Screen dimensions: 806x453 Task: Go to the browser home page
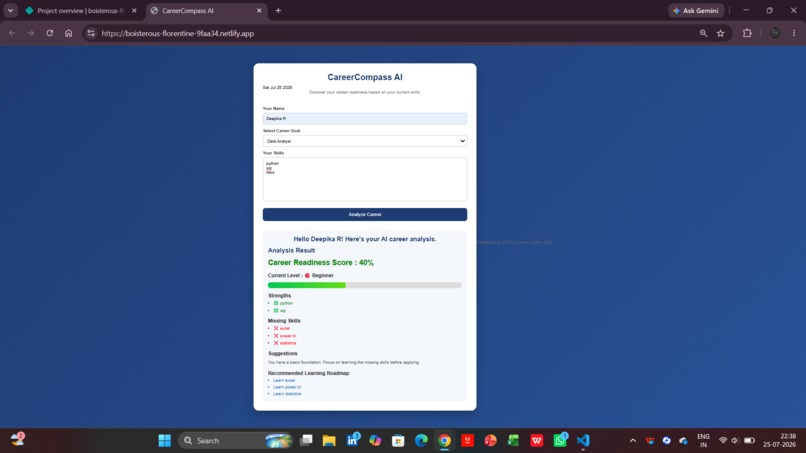pos(68,33)
